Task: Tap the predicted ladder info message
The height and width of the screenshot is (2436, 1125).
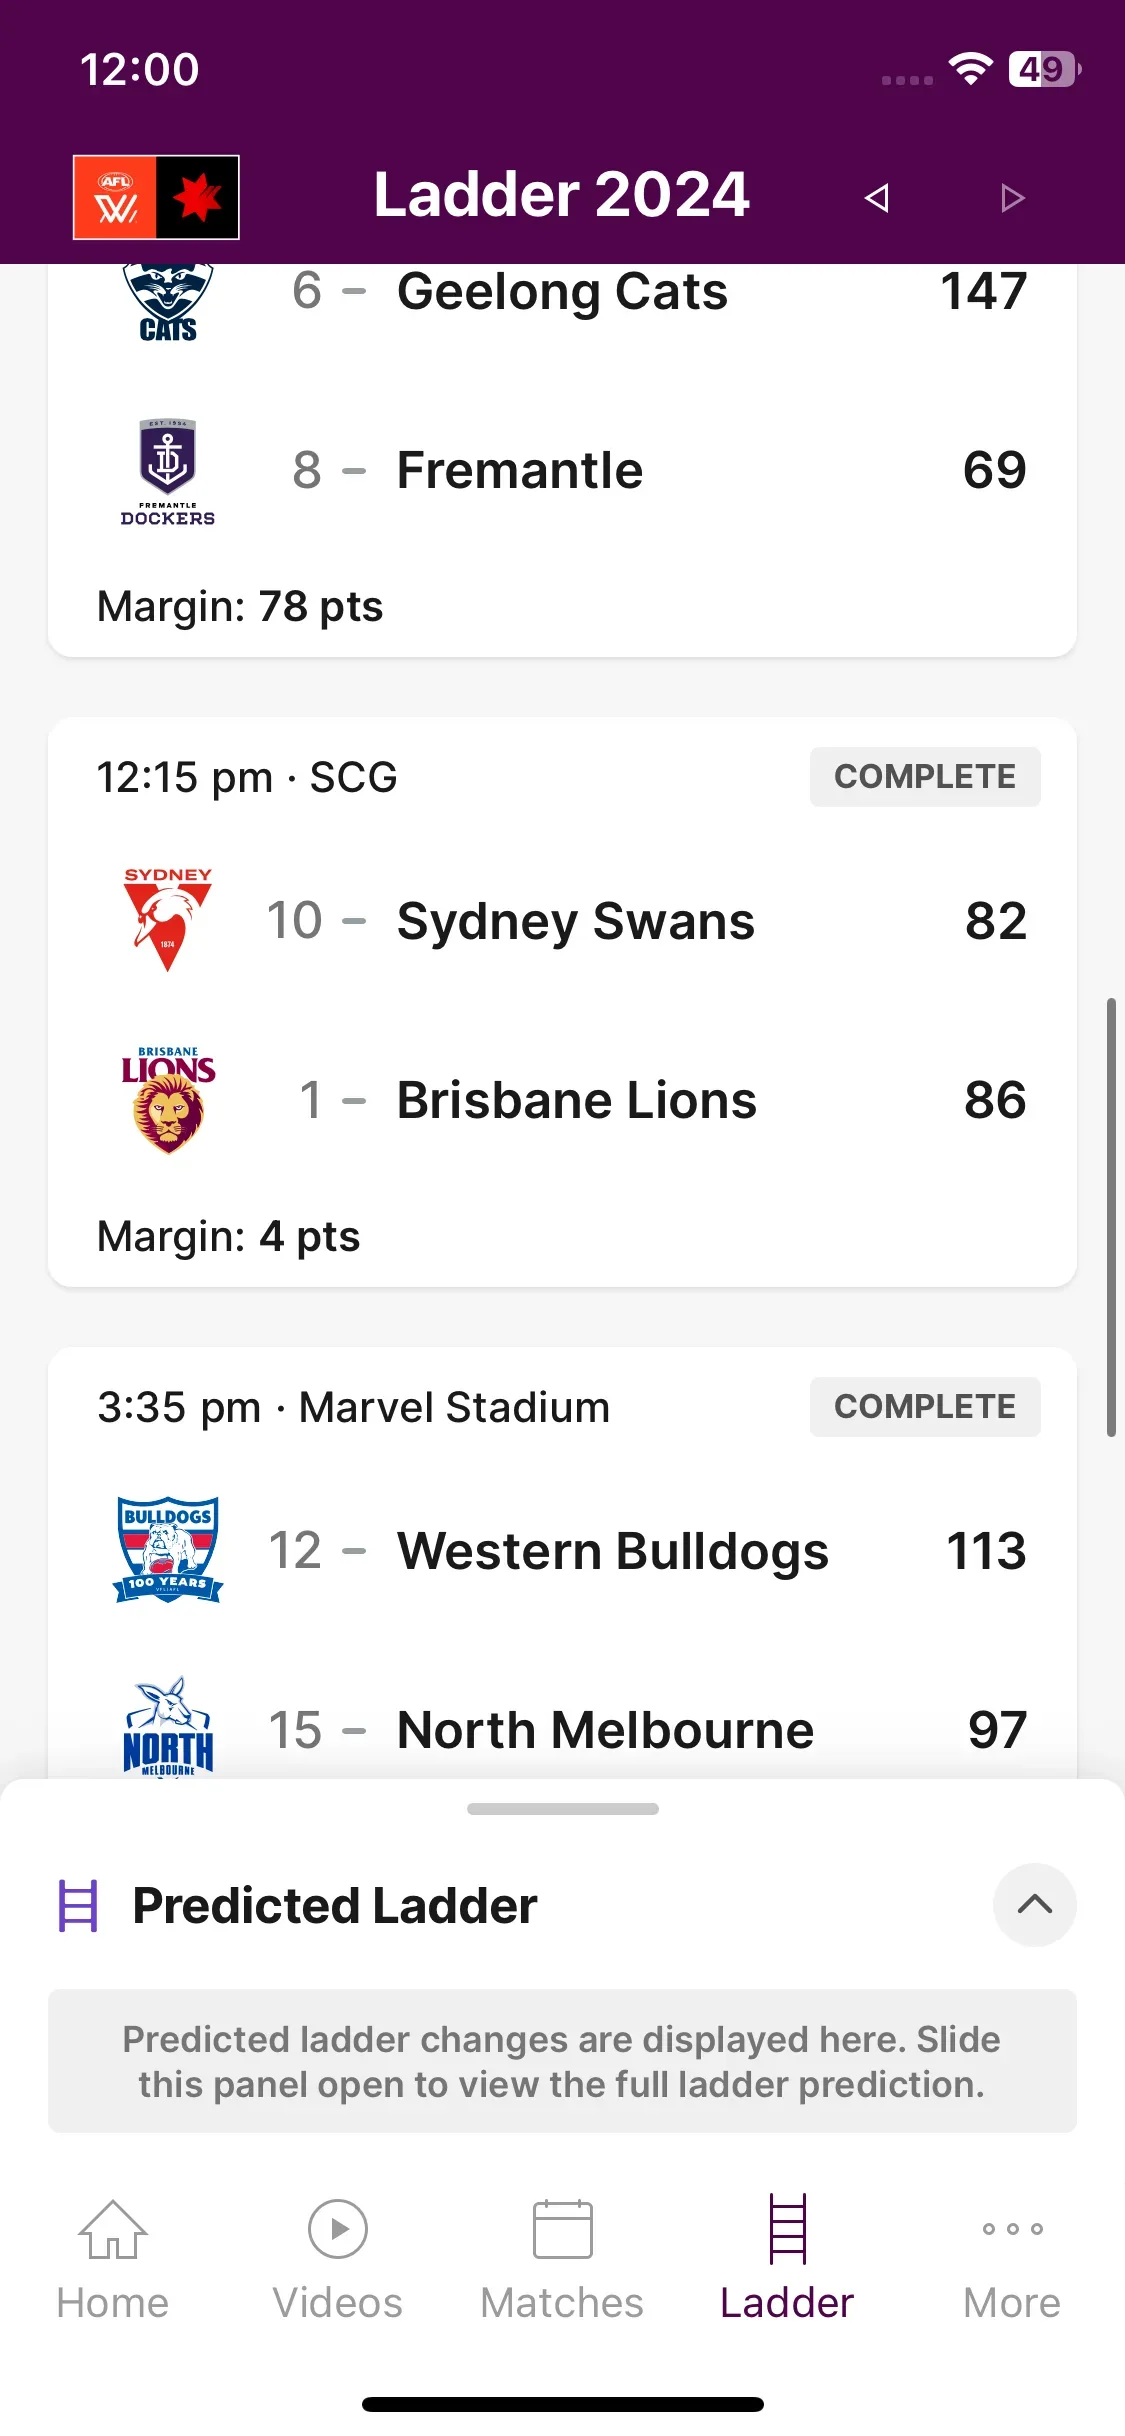Action: 562,2061
